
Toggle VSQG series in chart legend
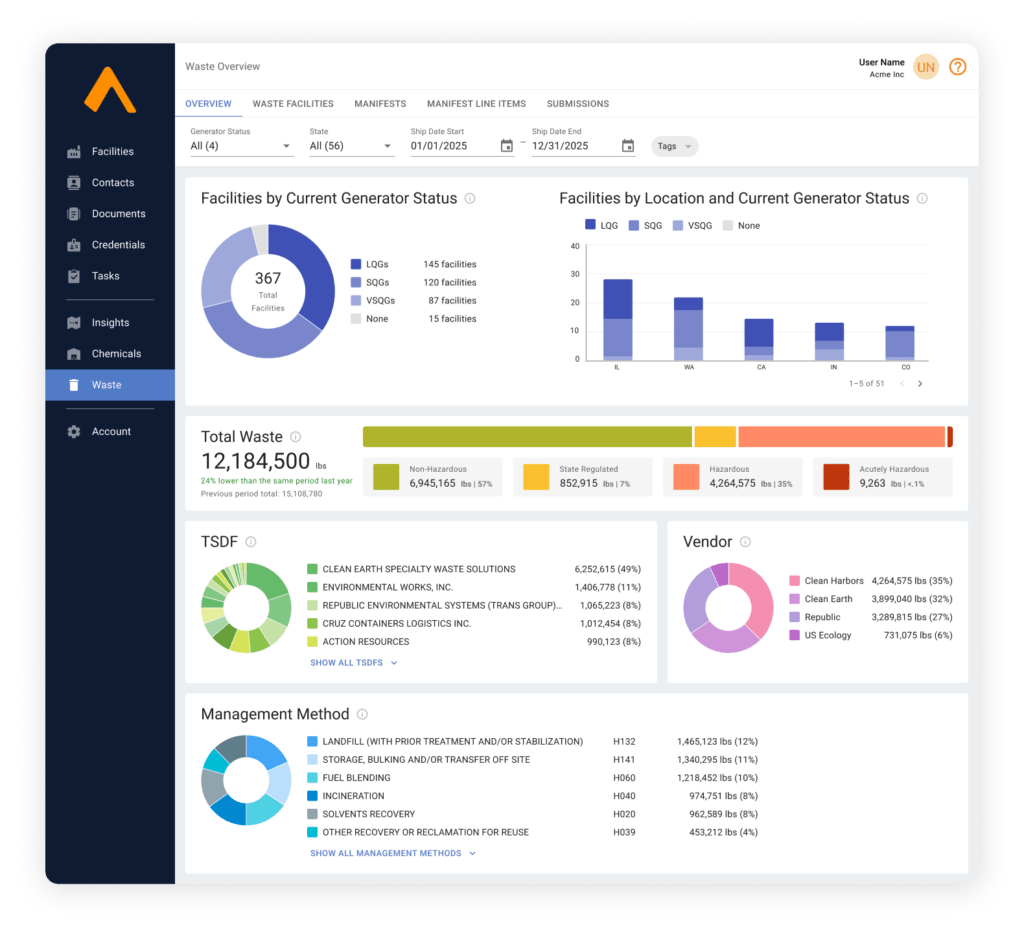point(691,226)
